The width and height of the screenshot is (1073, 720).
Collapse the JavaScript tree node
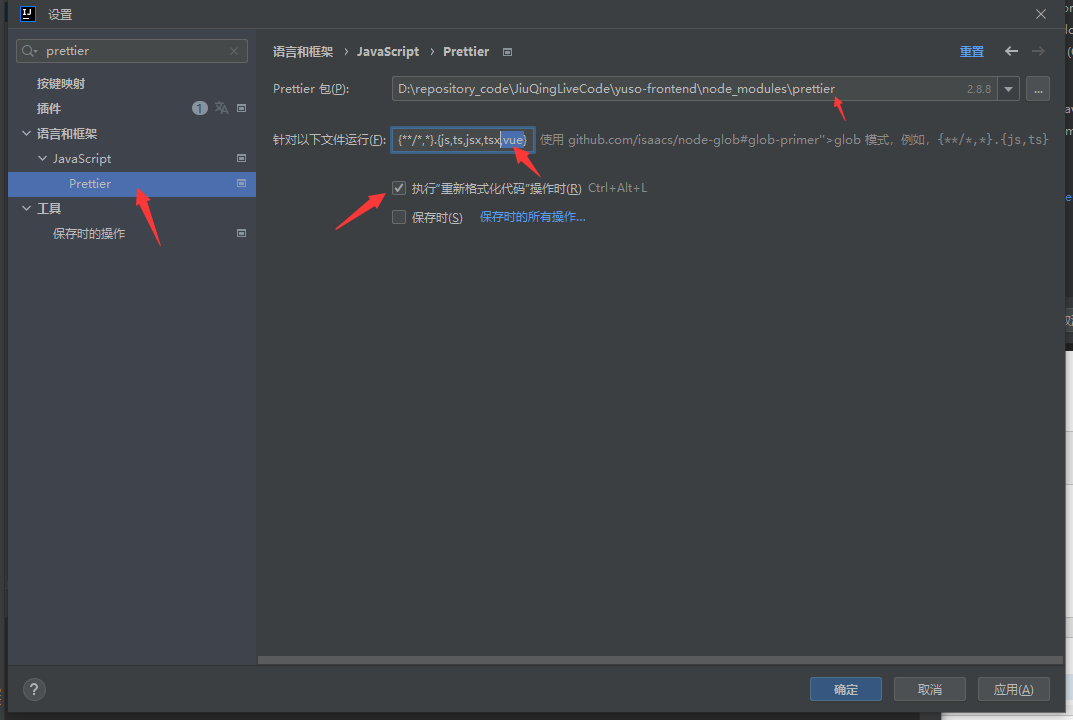click(42, 158)
